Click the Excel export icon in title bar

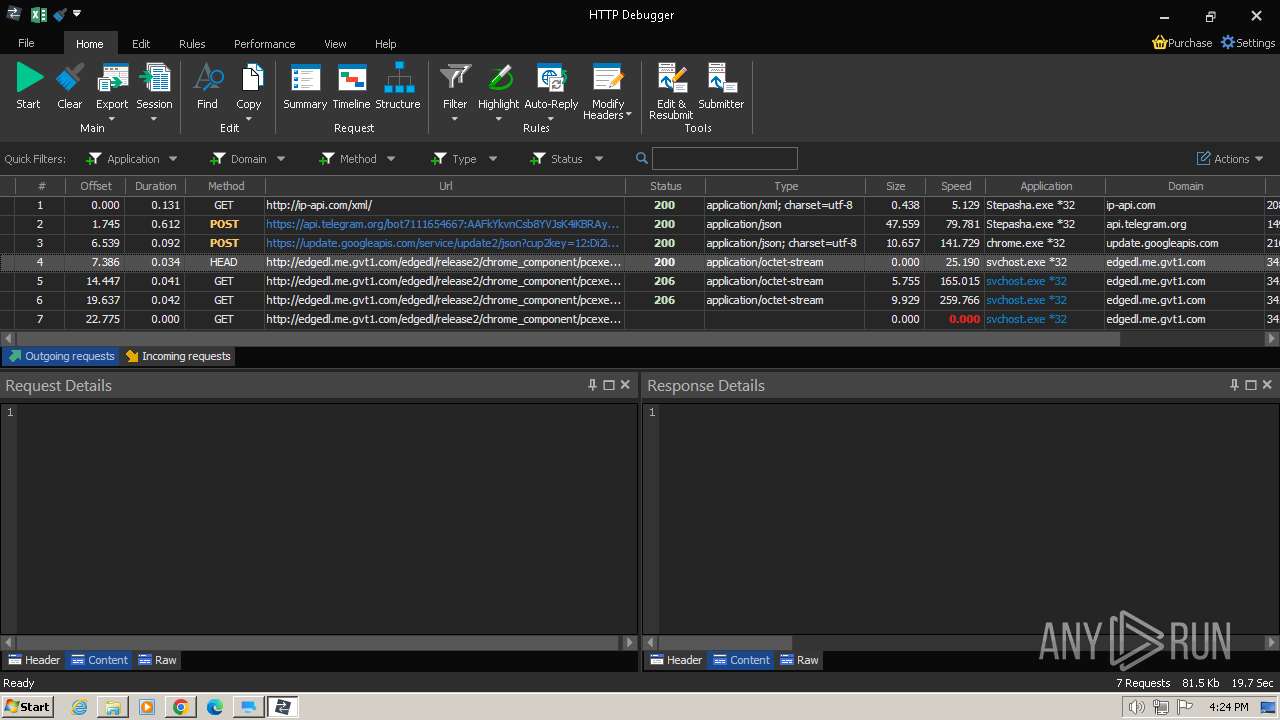pos(39,15)
